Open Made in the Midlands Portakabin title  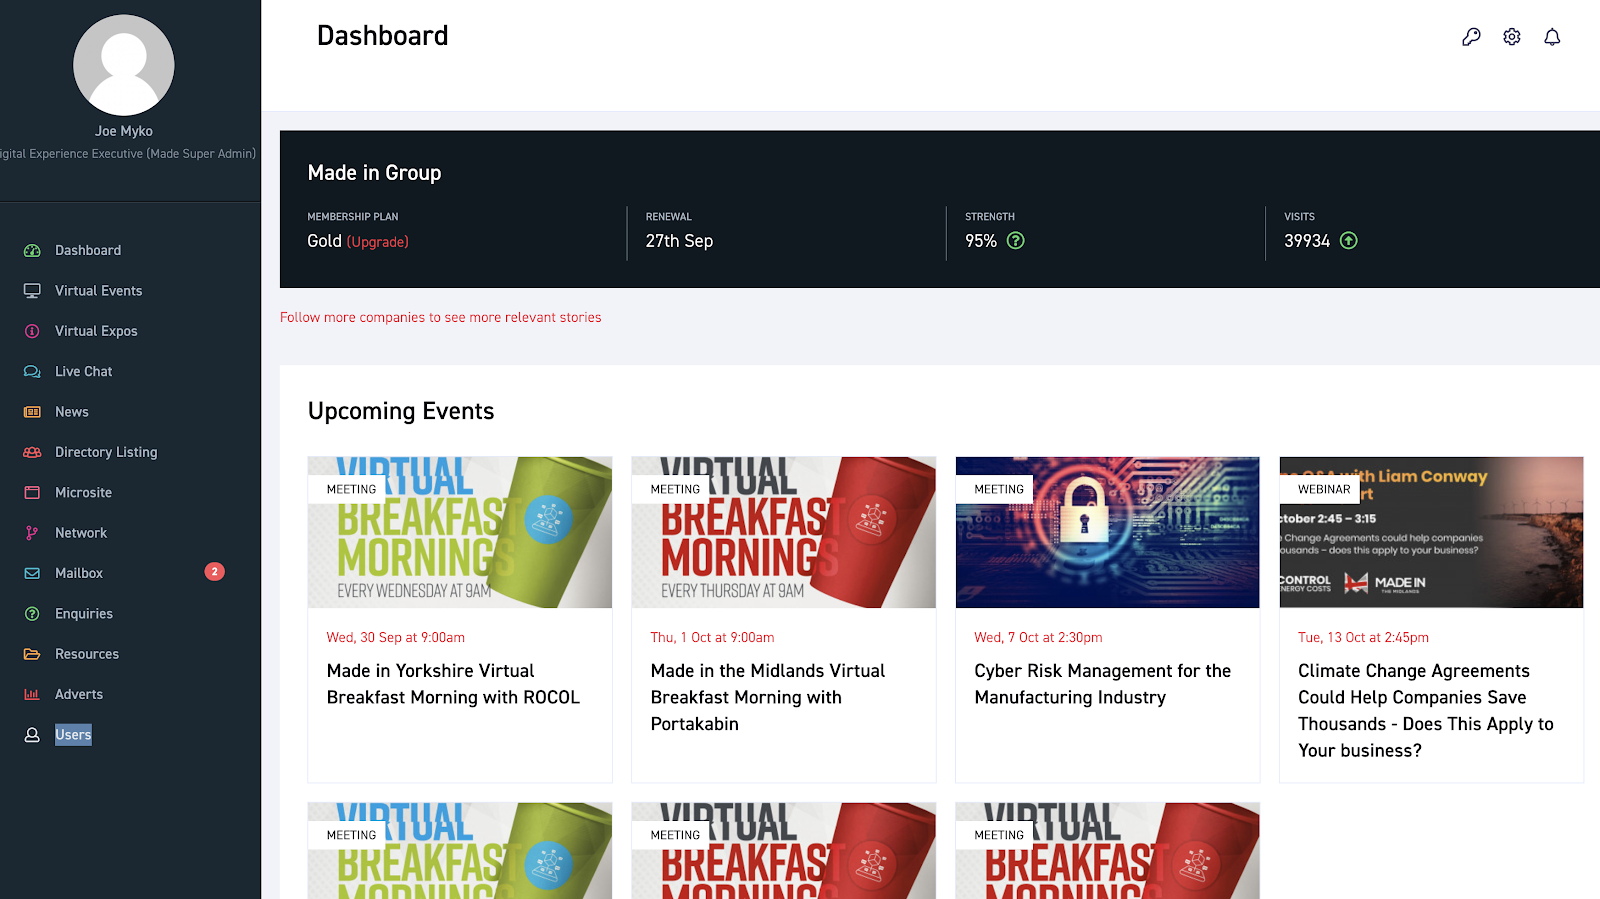click(x=768, y=697)
